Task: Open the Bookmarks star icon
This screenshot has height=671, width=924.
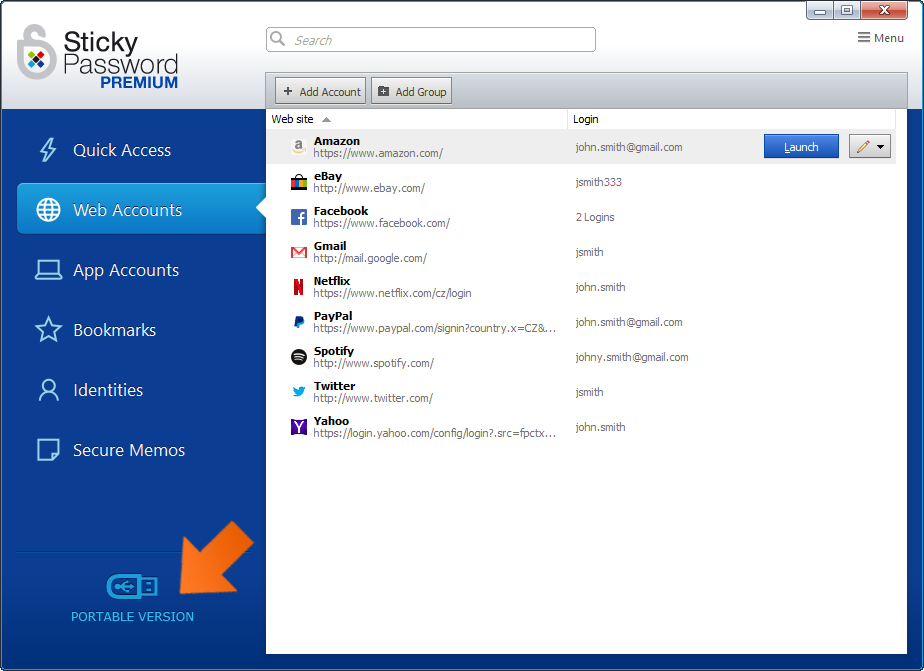Action: [x=48, y=329]
